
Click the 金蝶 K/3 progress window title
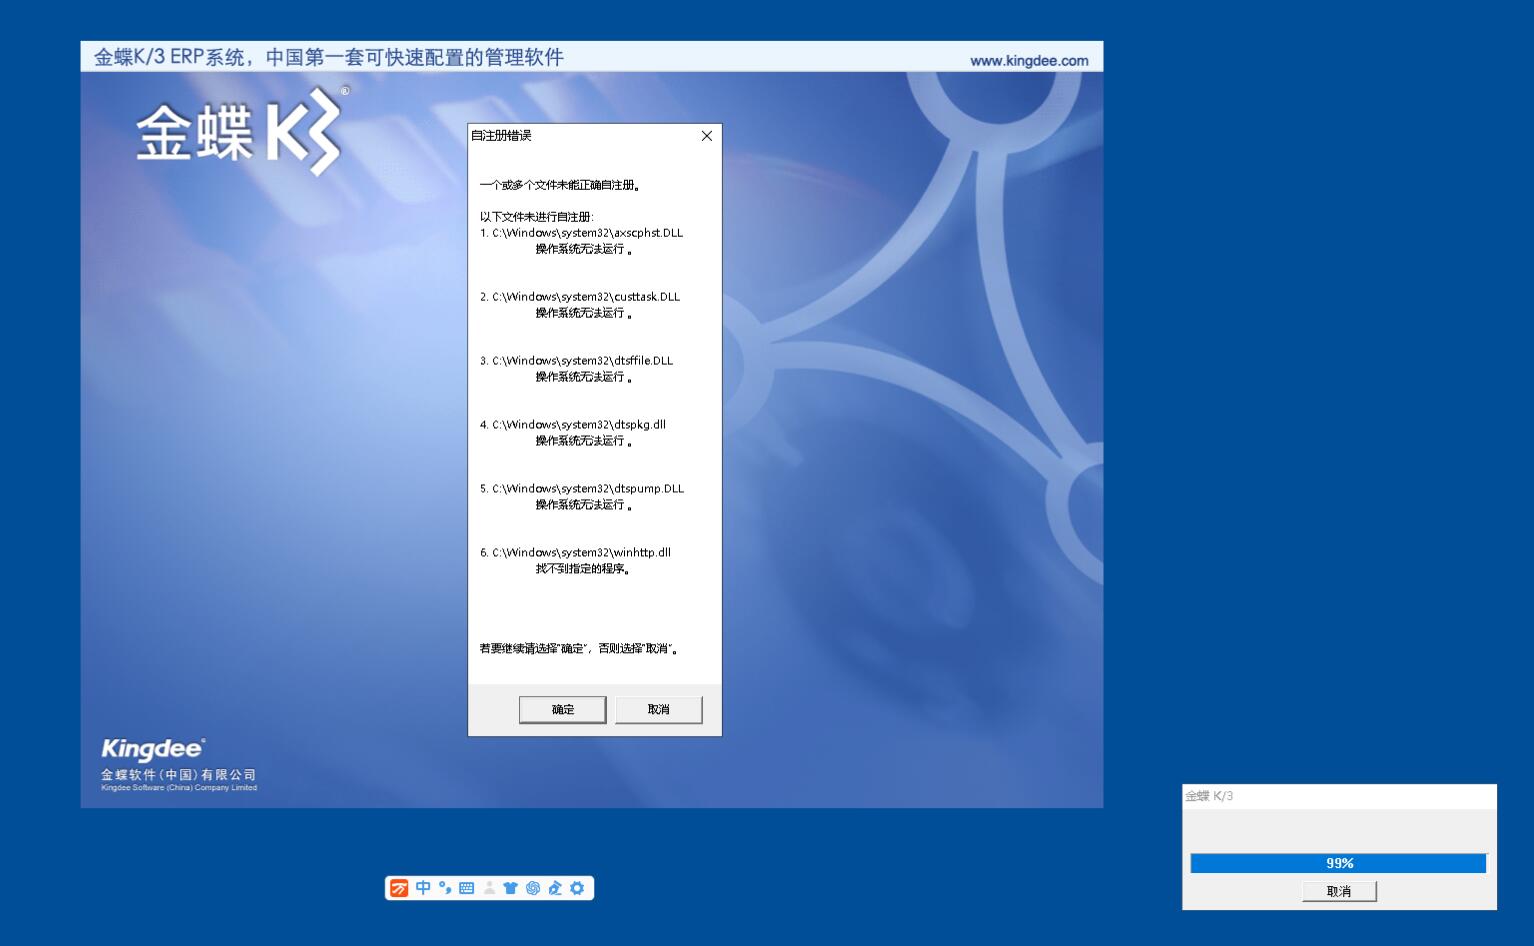coord(1209,796)
